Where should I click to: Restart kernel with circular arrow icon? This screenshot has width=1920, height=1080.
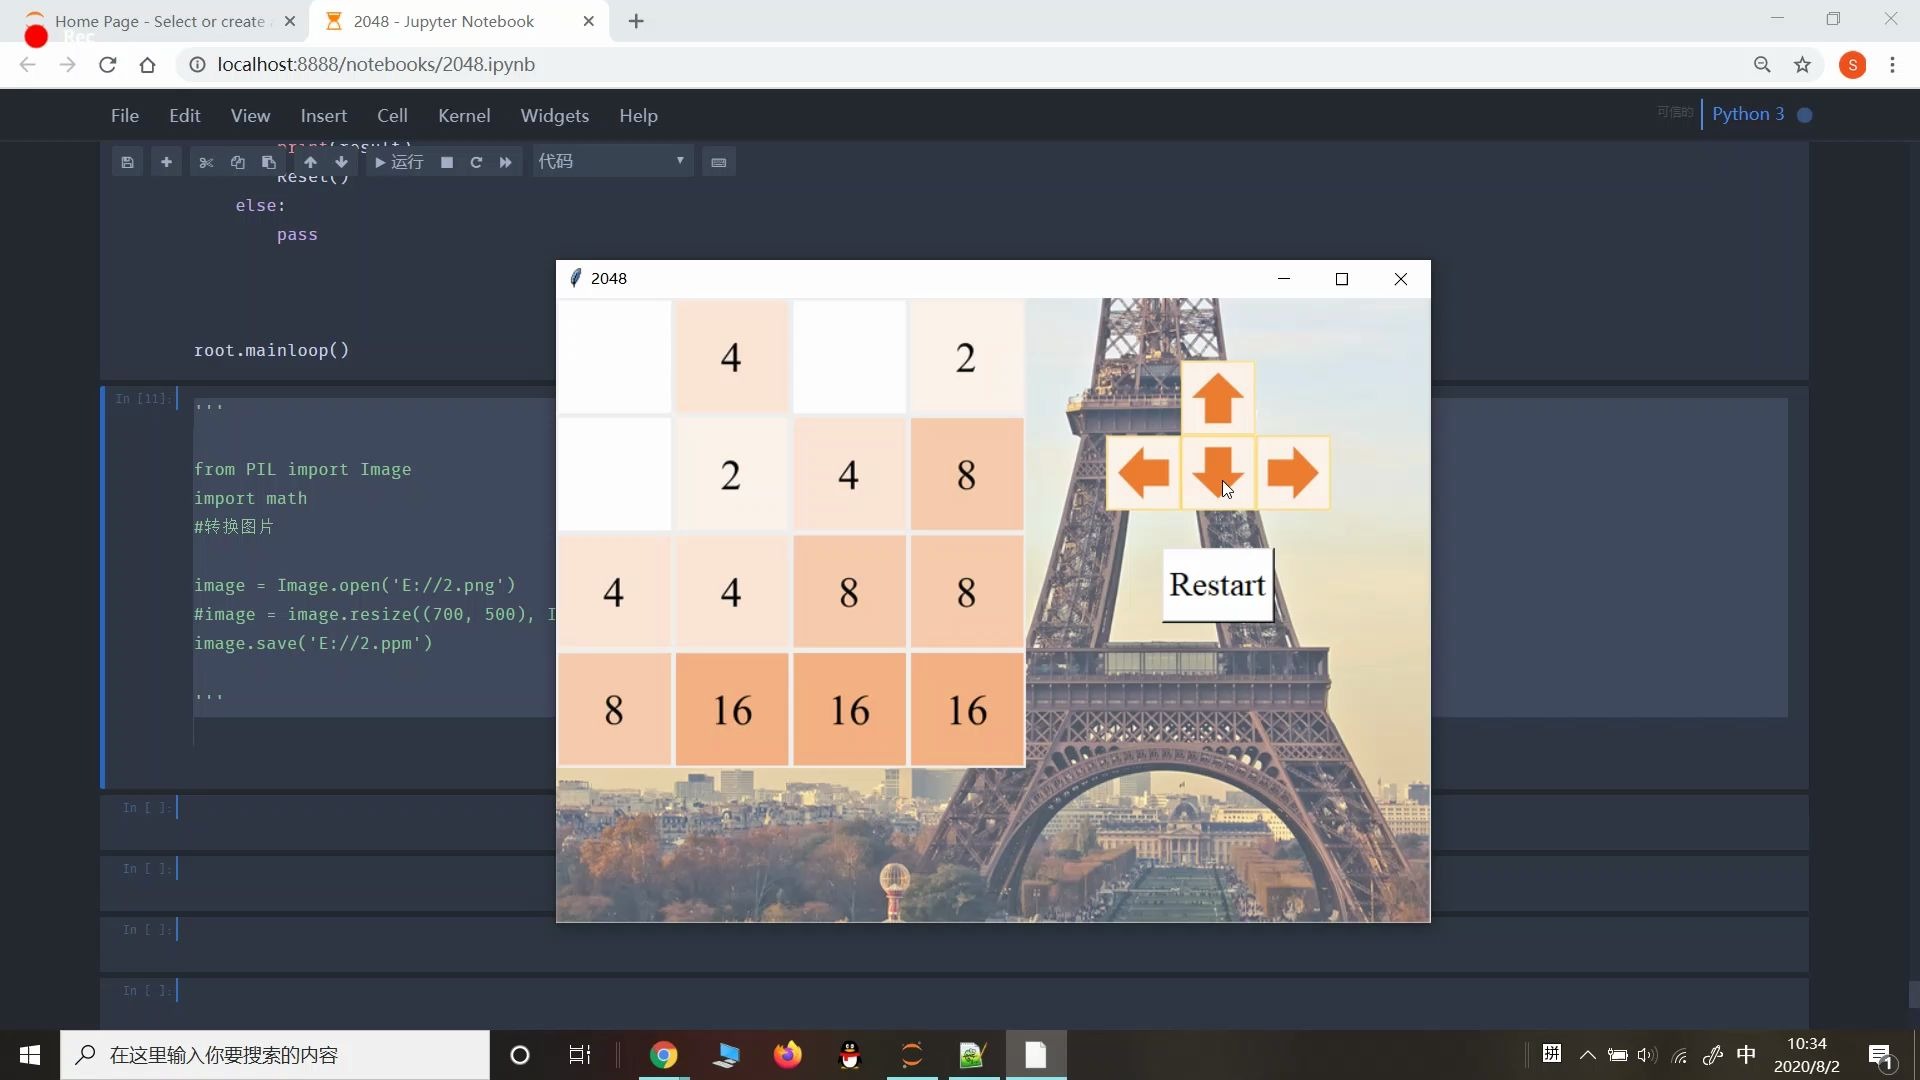(476, 162)
